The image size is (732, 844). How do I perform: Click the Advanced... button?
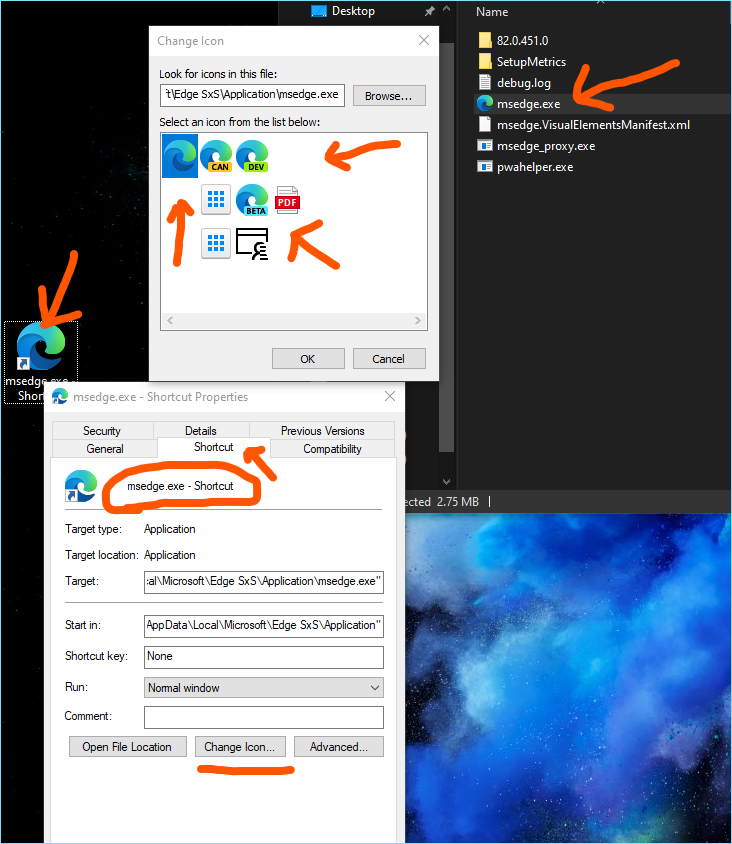click(339, 747)
